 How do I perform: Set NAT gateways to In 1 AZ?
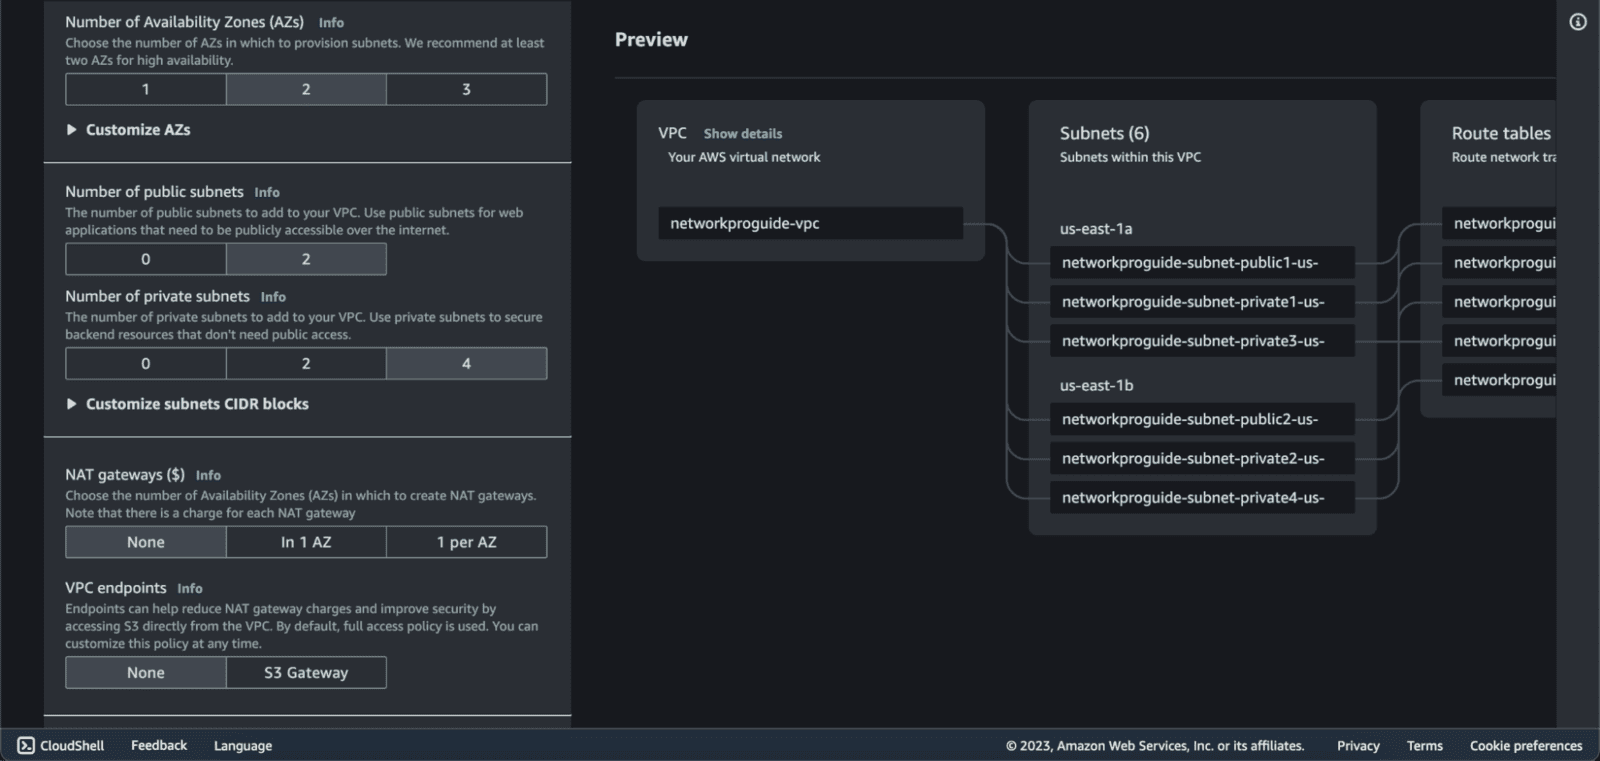click(306, 542)
